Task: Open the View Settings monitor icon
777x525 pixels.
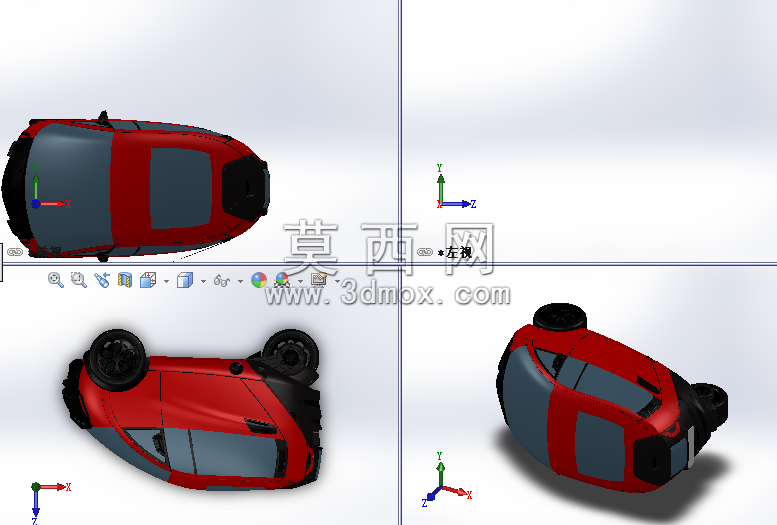Action: coord(319,280)
